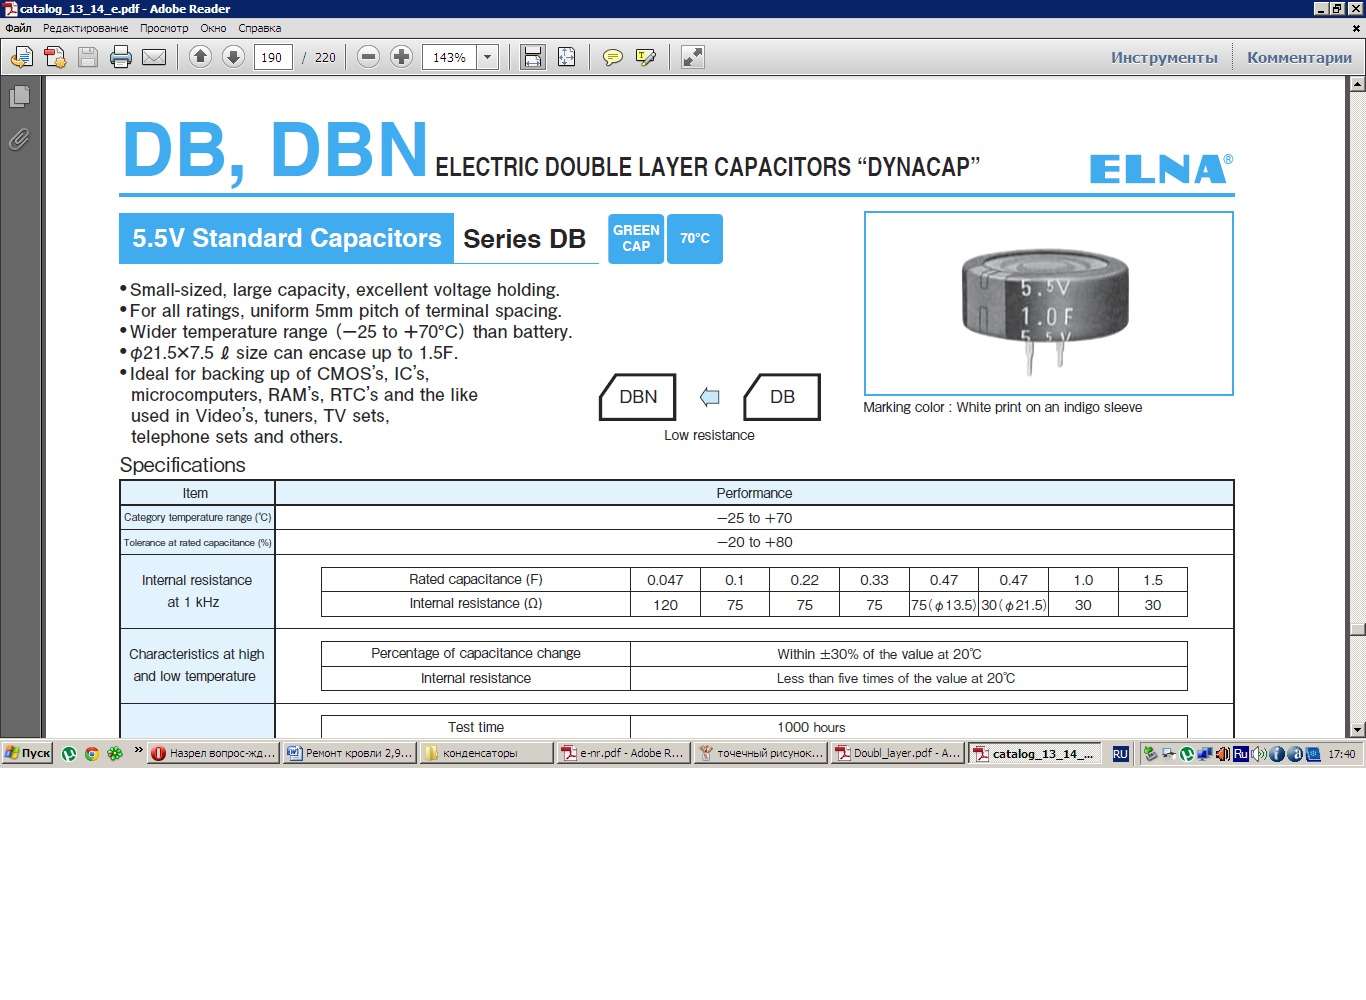Click vertical scrollbar down arrow
Screen dimensions: 1366x1000
(x=1357, y=730)
